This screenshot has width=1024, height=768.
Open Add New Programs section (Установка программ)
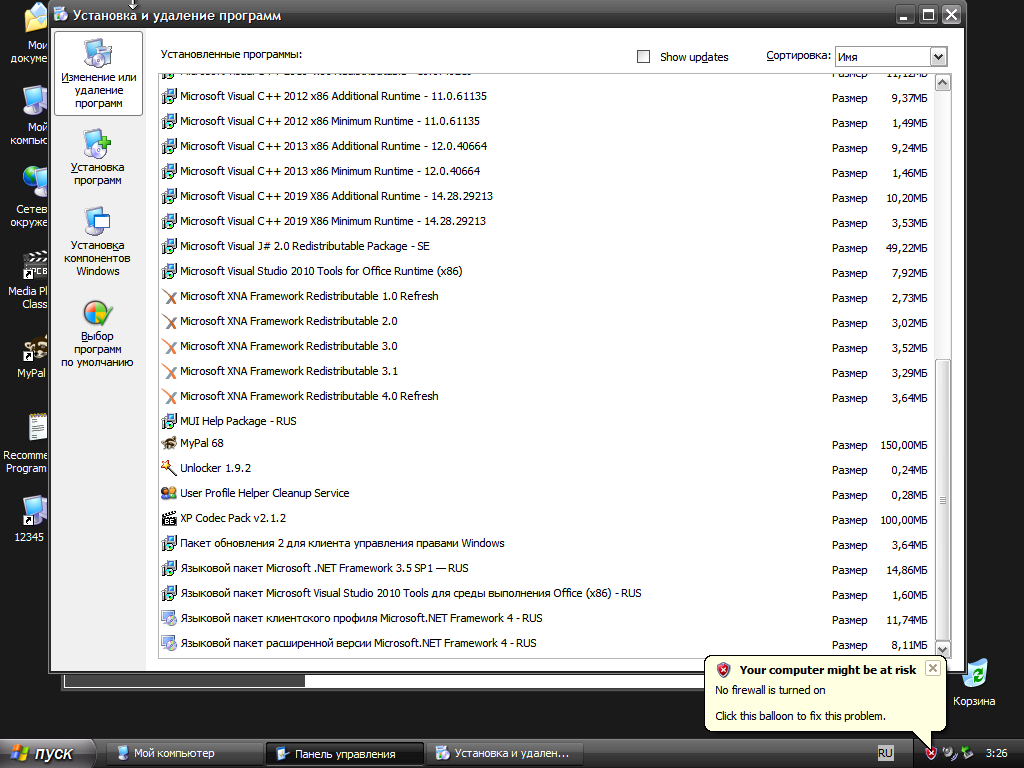click(97, 157)
